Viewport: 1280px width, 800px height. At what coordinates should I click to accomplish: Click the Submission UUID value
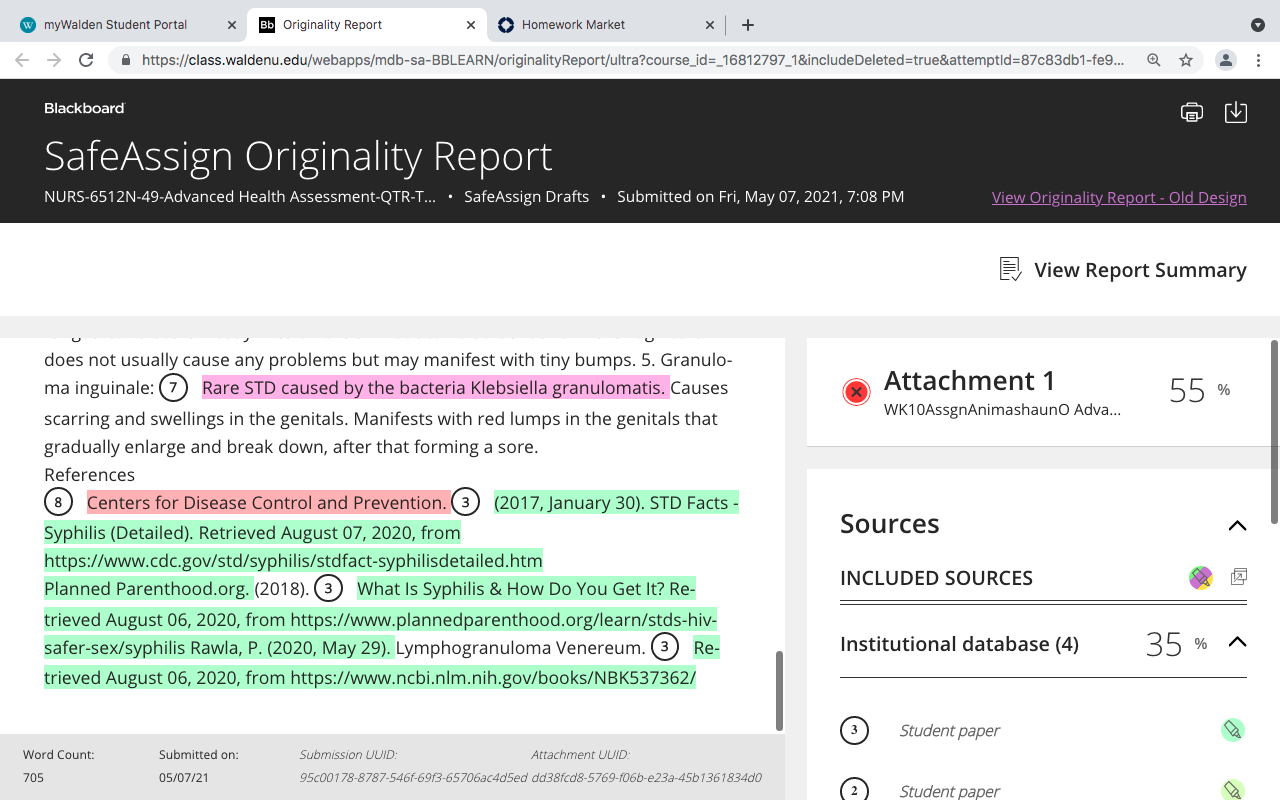click(x=413, y=777)
